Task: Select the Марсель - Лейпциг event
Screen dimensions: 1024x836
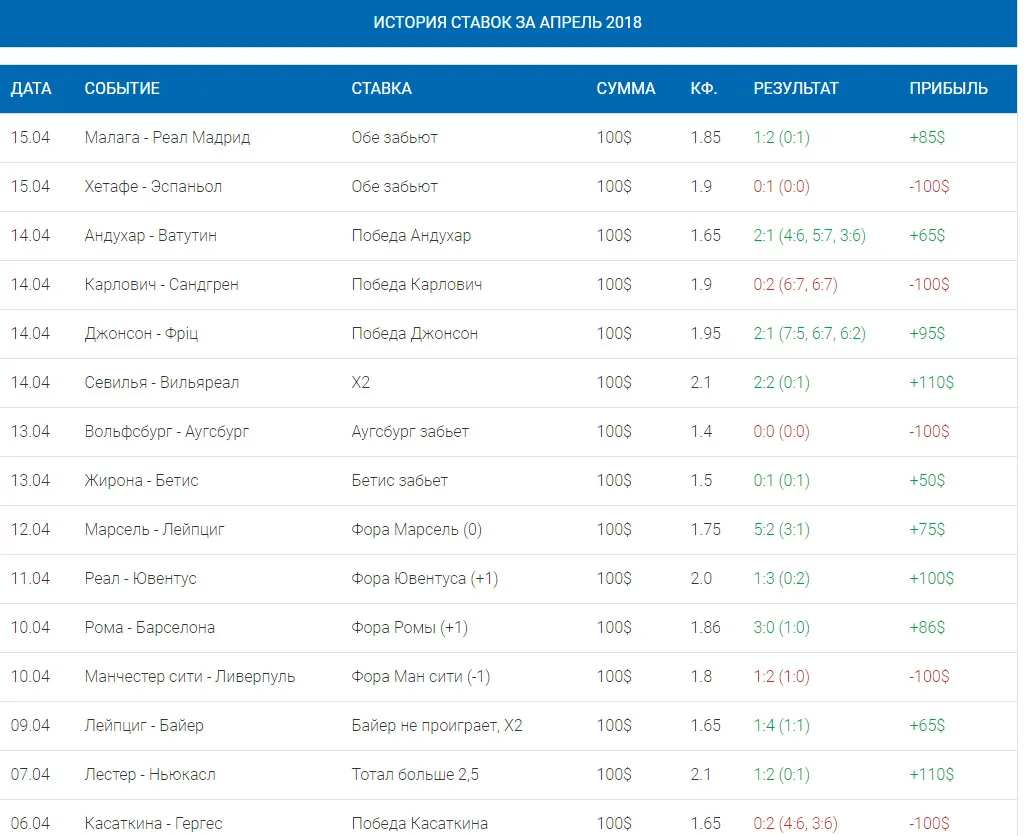Action: pyautogui.click(x=154, y=530)
